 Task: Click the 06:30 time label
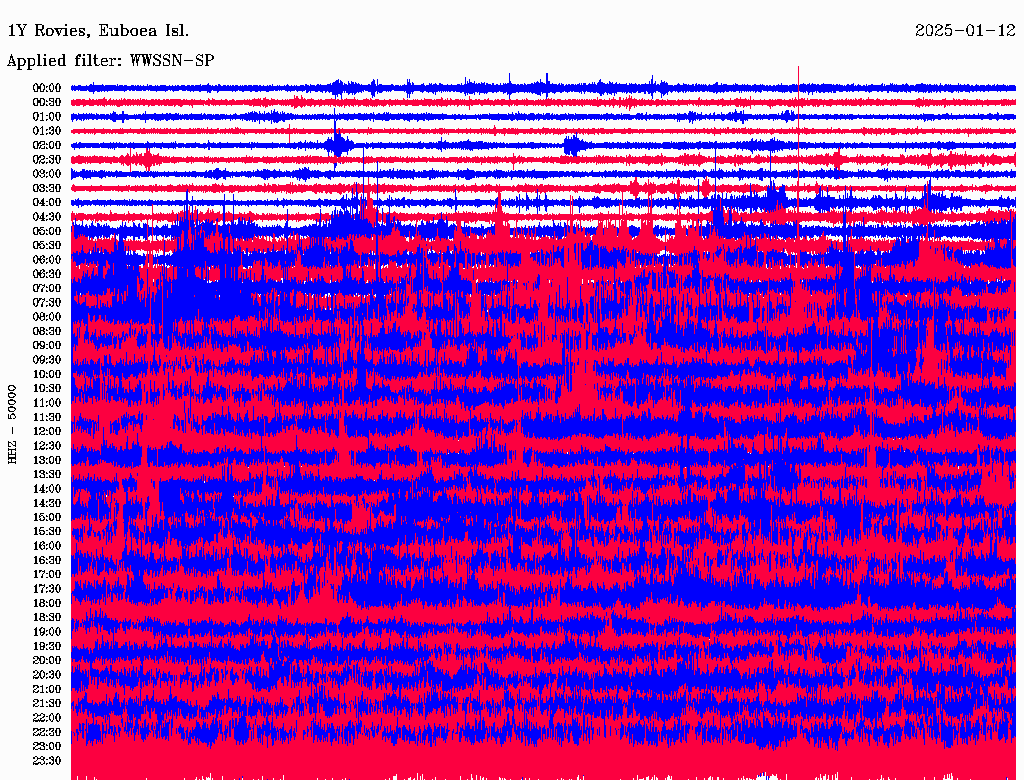(47, 274)
